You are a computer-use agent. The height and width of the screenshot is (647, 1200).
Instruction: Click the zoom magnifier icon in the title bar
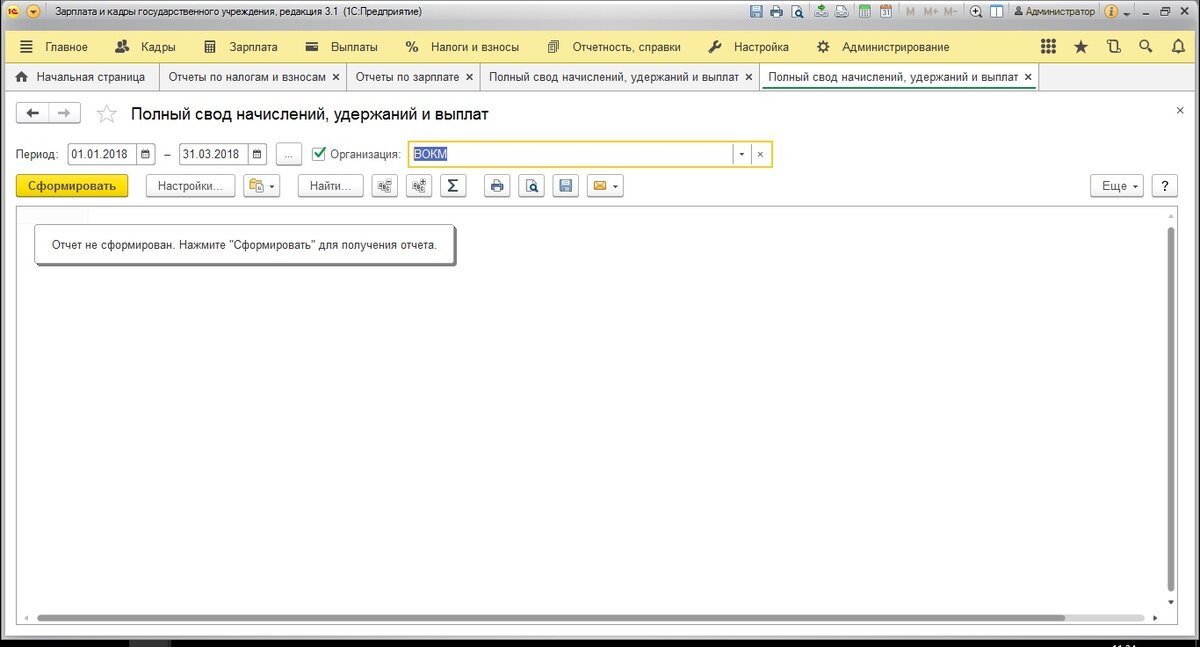976,12
